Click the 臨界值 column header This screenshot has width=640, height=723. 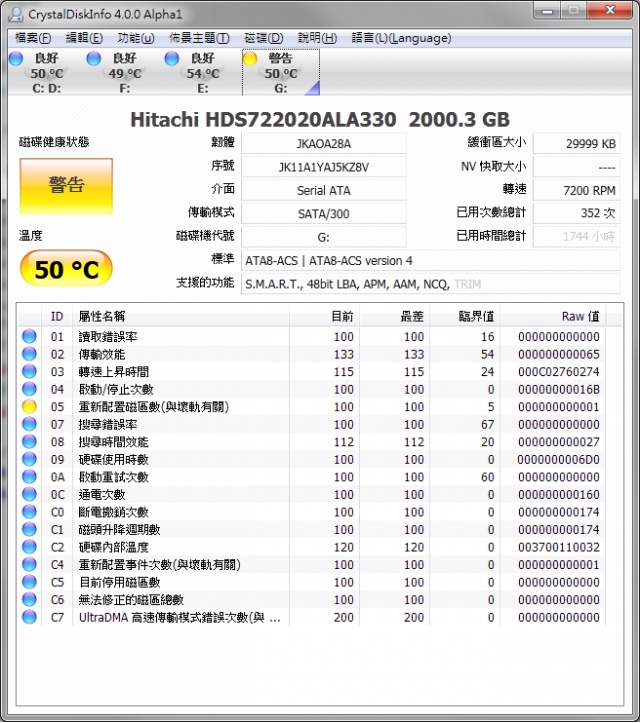coord(465,316)
